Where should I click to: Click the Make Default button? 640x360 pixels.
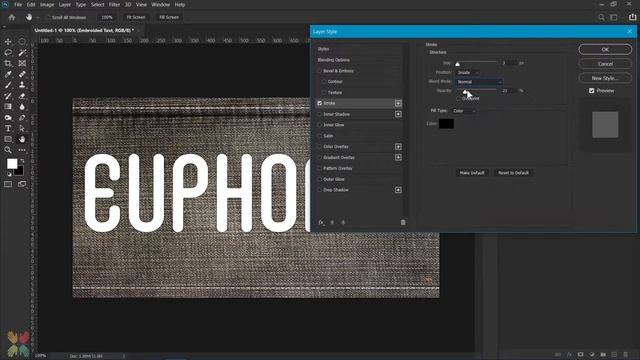[x=472, y=173]
